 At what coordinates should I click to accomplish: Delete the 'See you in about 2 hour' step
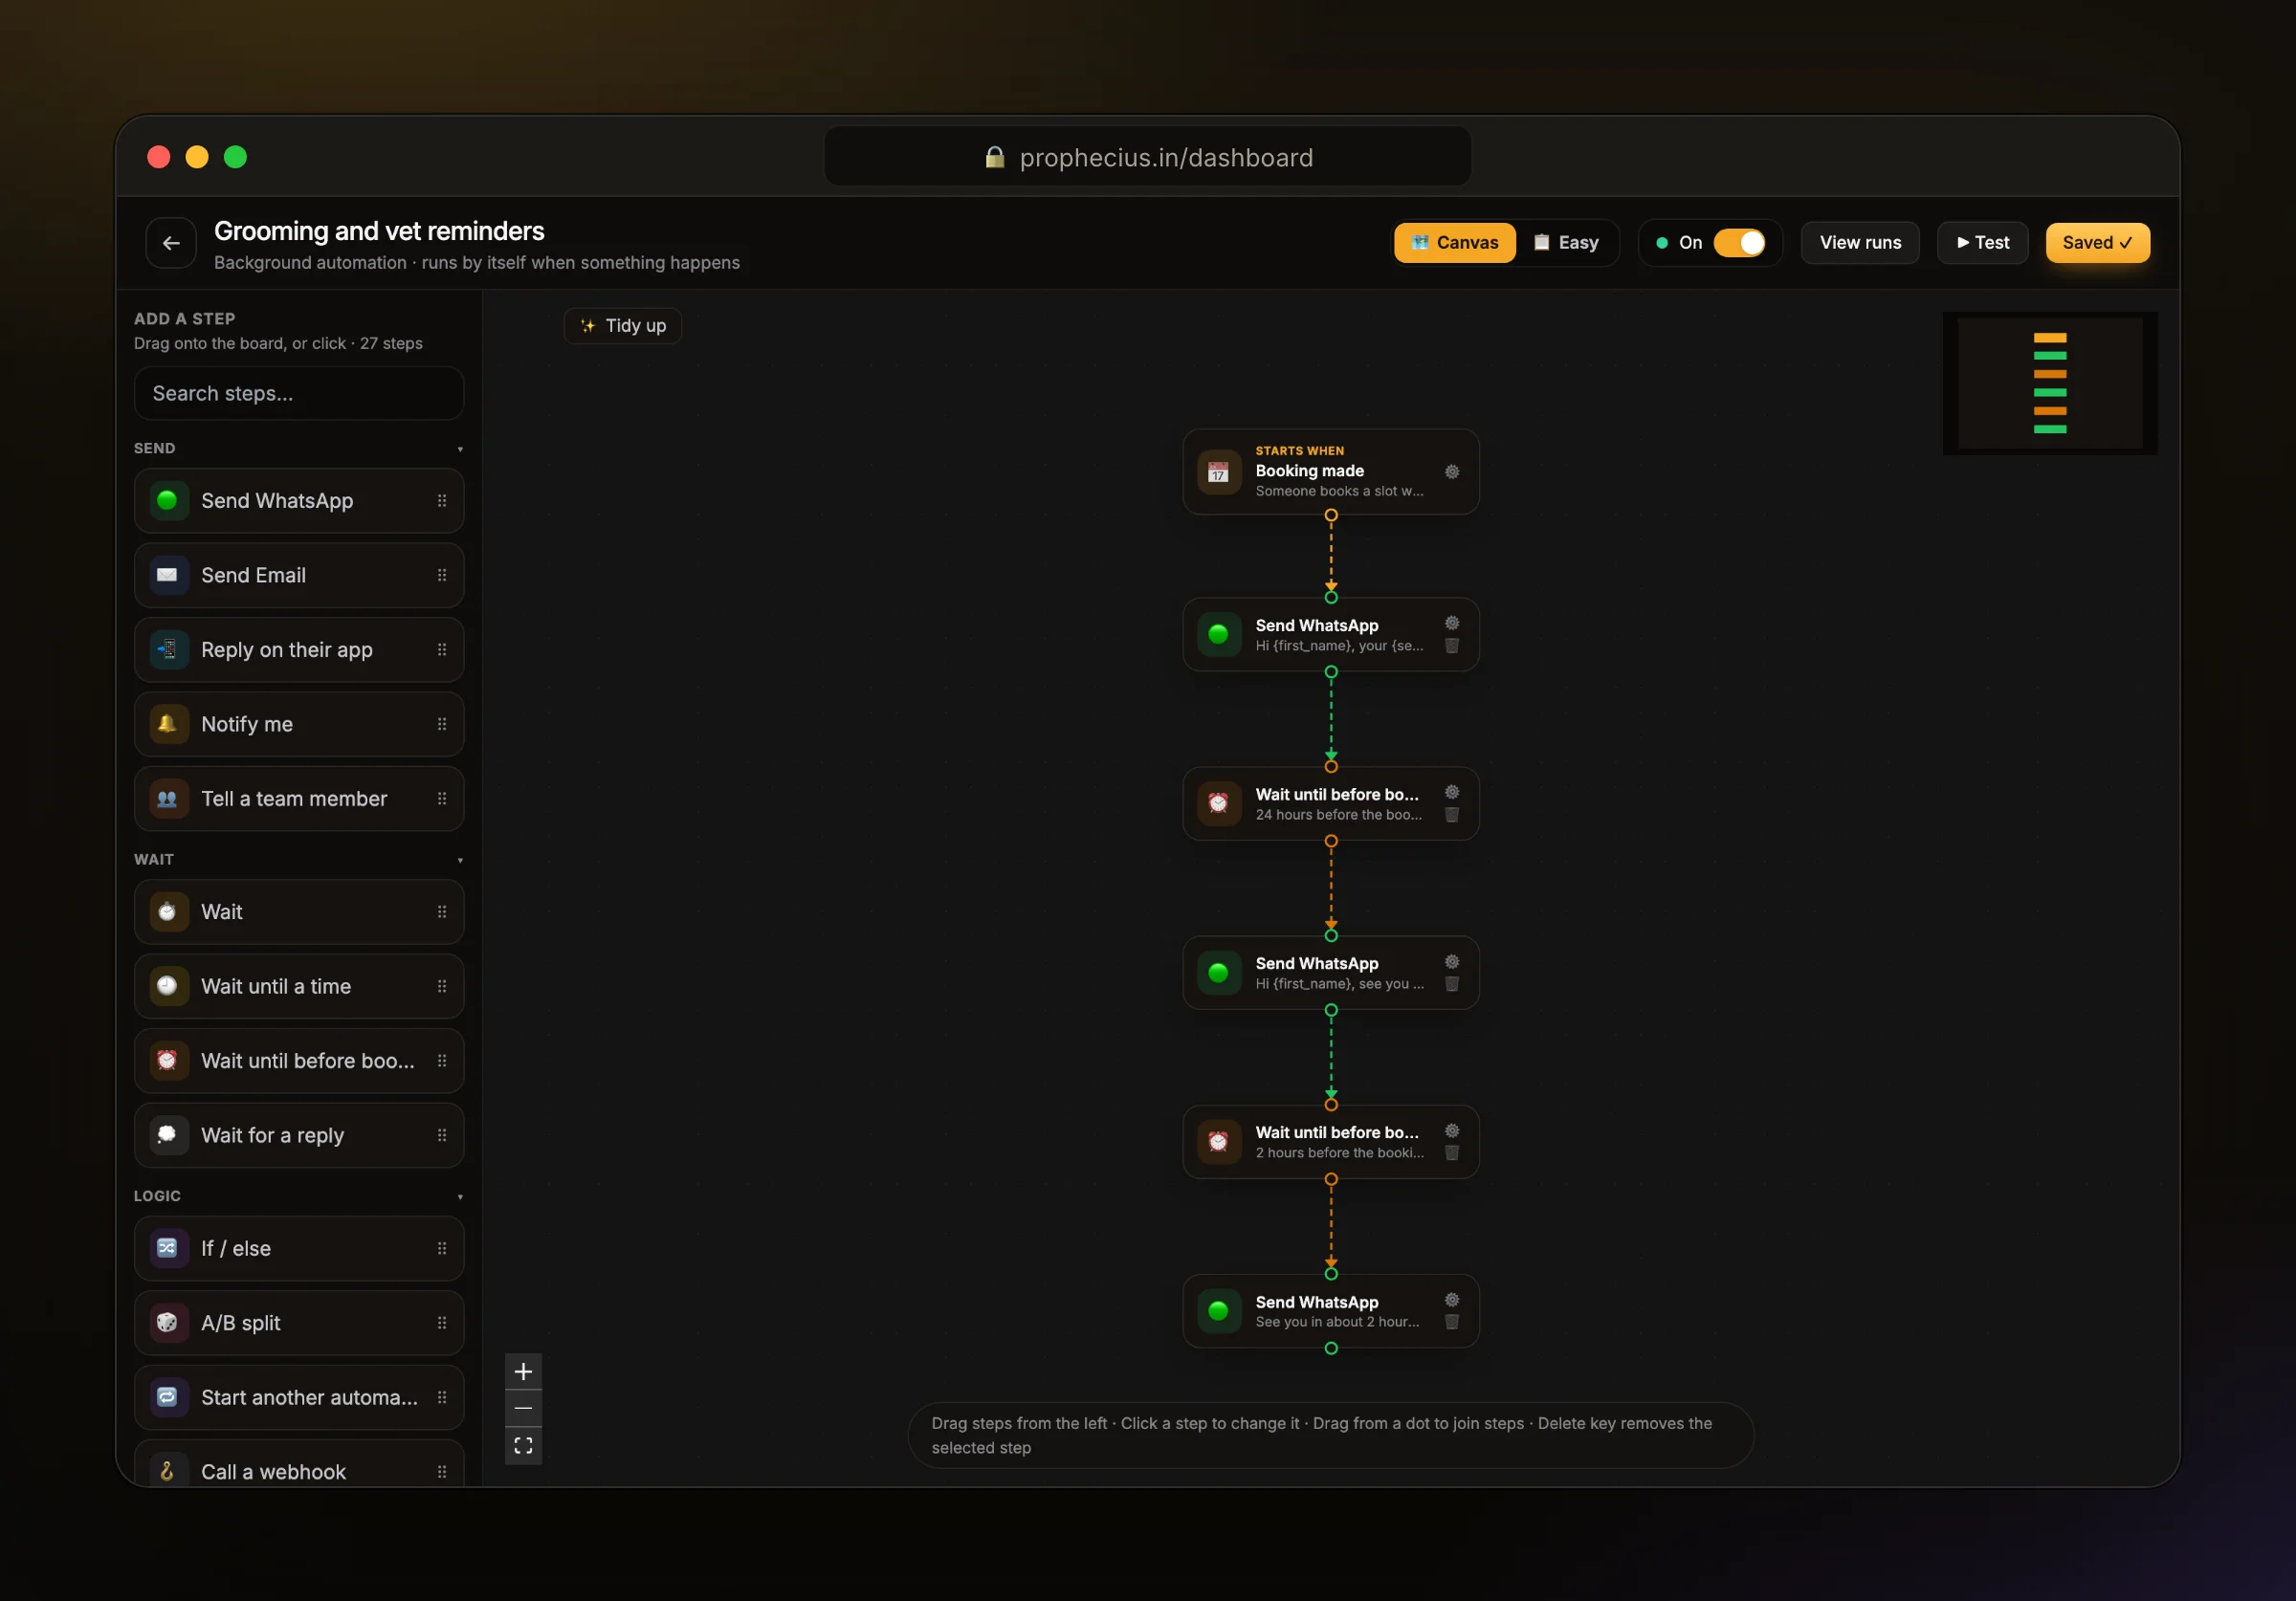pos(1452,1322)
